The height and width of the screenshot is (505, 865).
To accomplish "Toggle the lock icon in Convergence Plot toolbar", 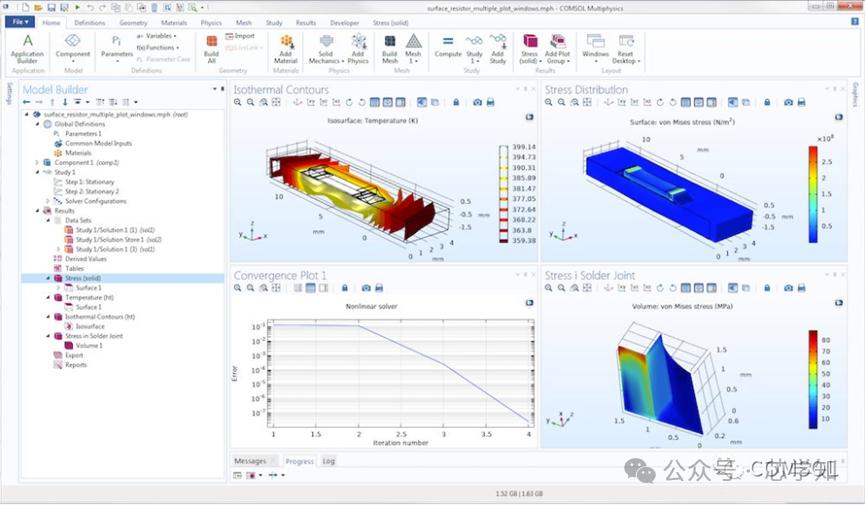I will click(345, 288).
